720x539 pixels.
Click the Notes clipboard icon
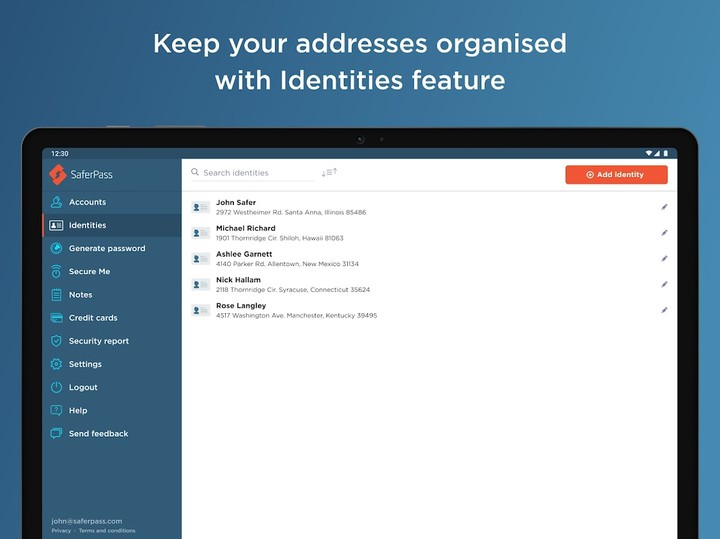pos(56,295)
